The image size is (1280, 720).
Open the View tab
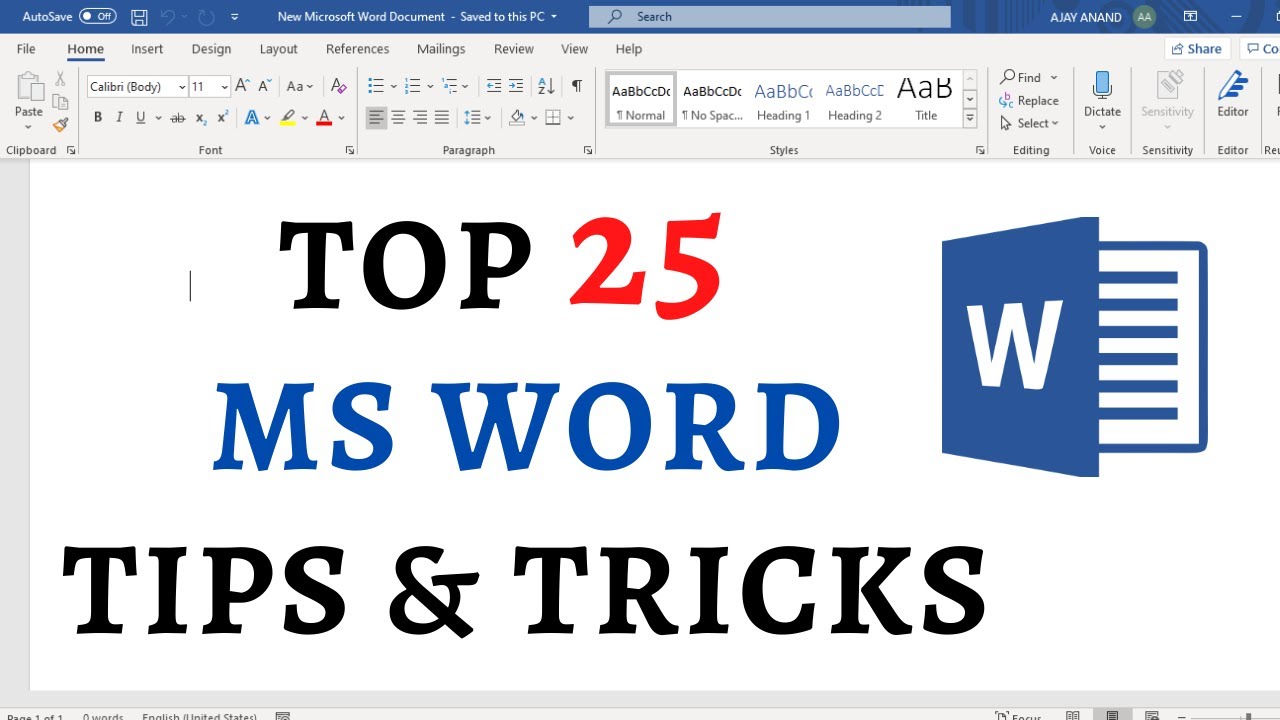575,49
